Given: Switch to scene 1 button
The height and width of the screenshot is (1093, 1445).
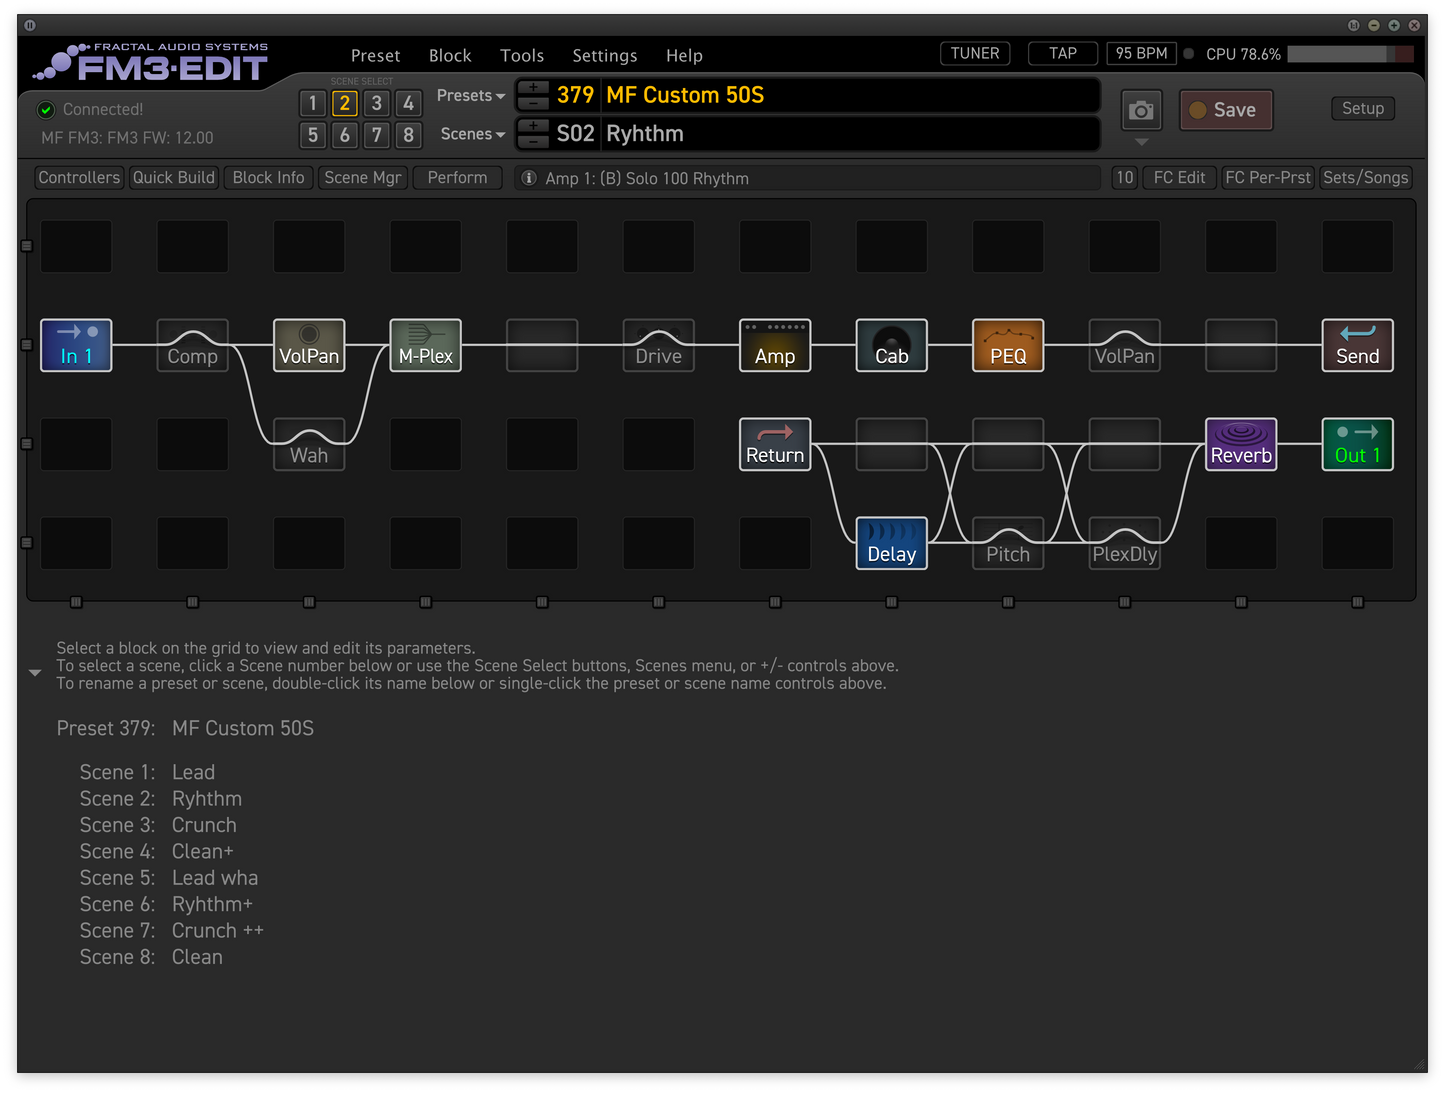Looking at the screenshot, I should [x=313, y=103].
